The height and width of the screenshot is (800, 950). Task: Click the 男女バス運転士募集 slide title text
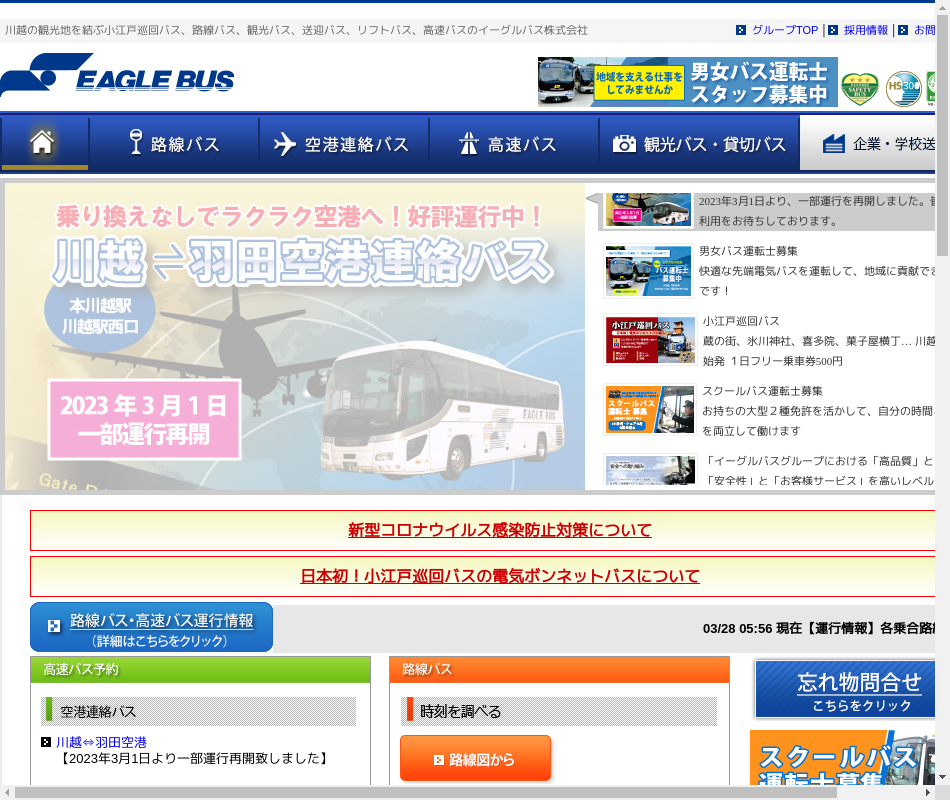click(748, 251)
